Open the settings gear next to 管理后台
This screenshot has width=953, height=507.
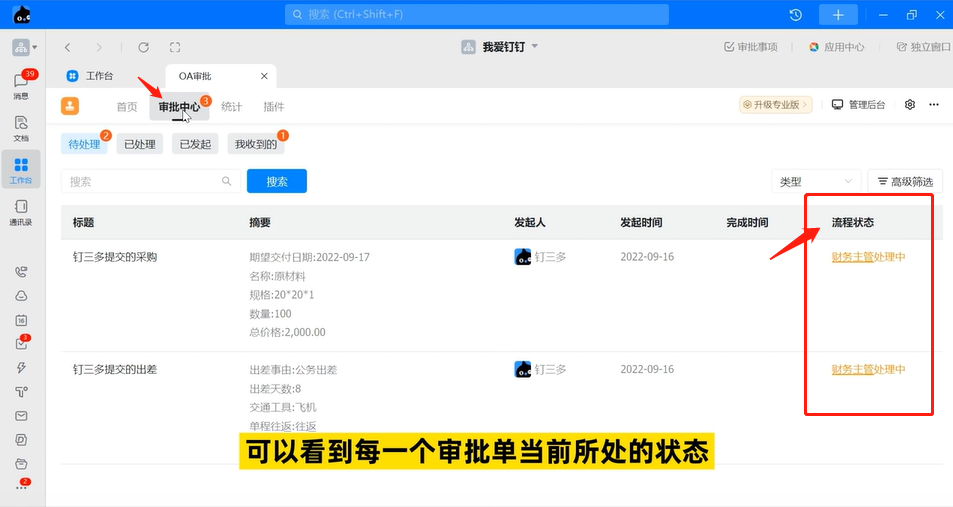[x=909, y=105]
